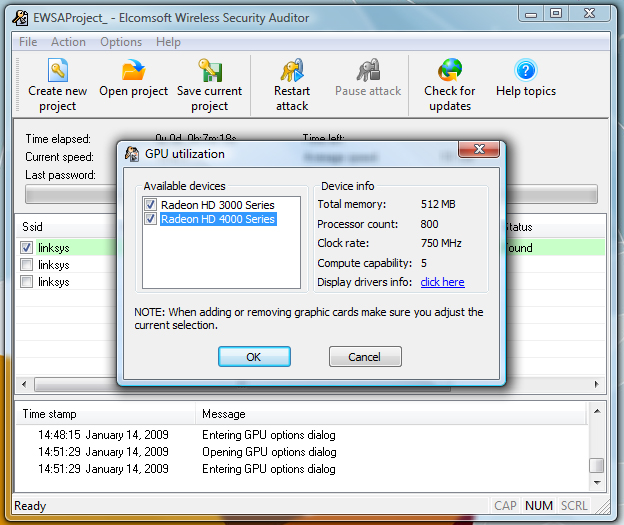The image size is (624, 525).
Task: Toggle the Radeon HD 3000 Series checkbox
Action: [x=150, y=205]
